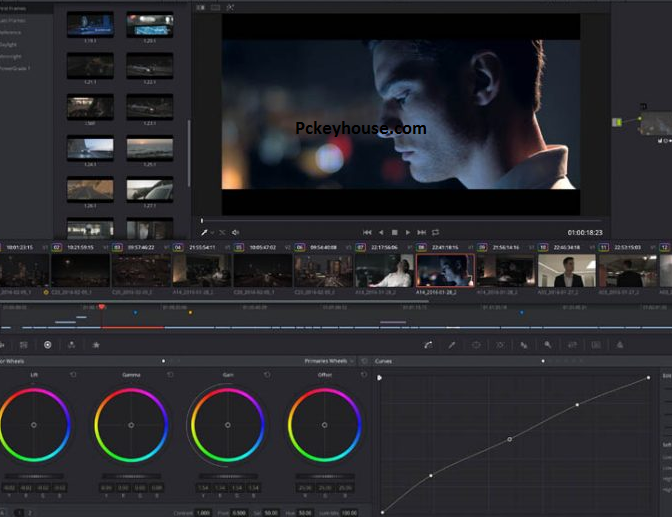Mute audio with viewer speaker icon
This screenshot has width=672, height=517.
coord(235,232)
